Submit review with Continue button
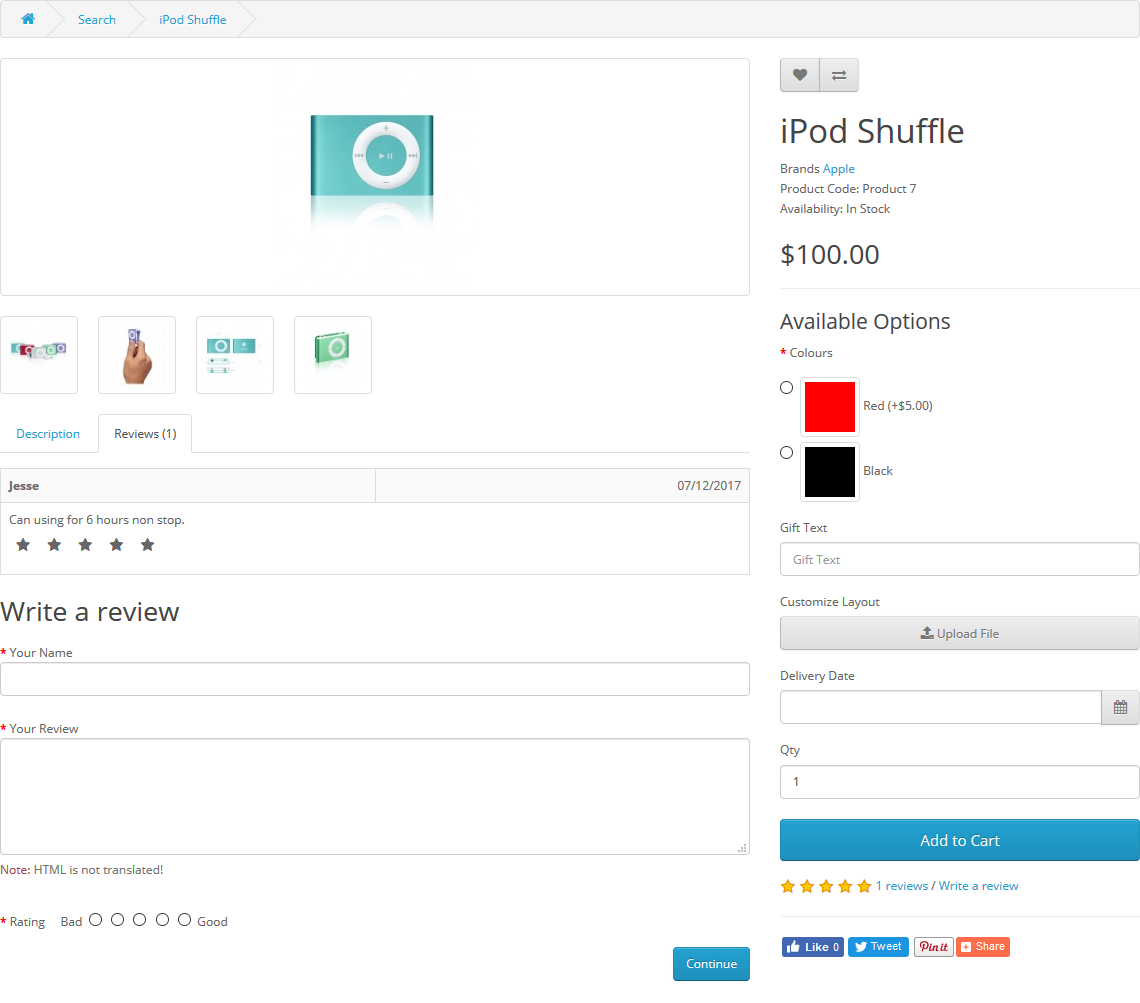 point(711,964)
